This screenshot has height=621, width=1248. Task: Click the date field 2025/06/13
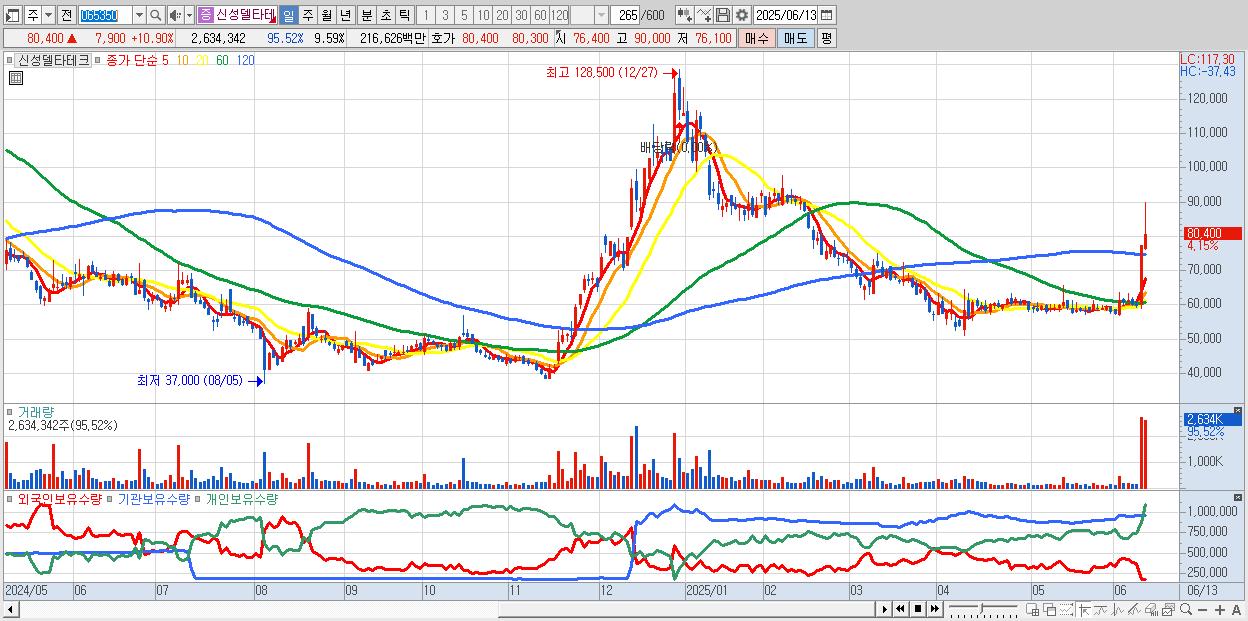[786, 15]
